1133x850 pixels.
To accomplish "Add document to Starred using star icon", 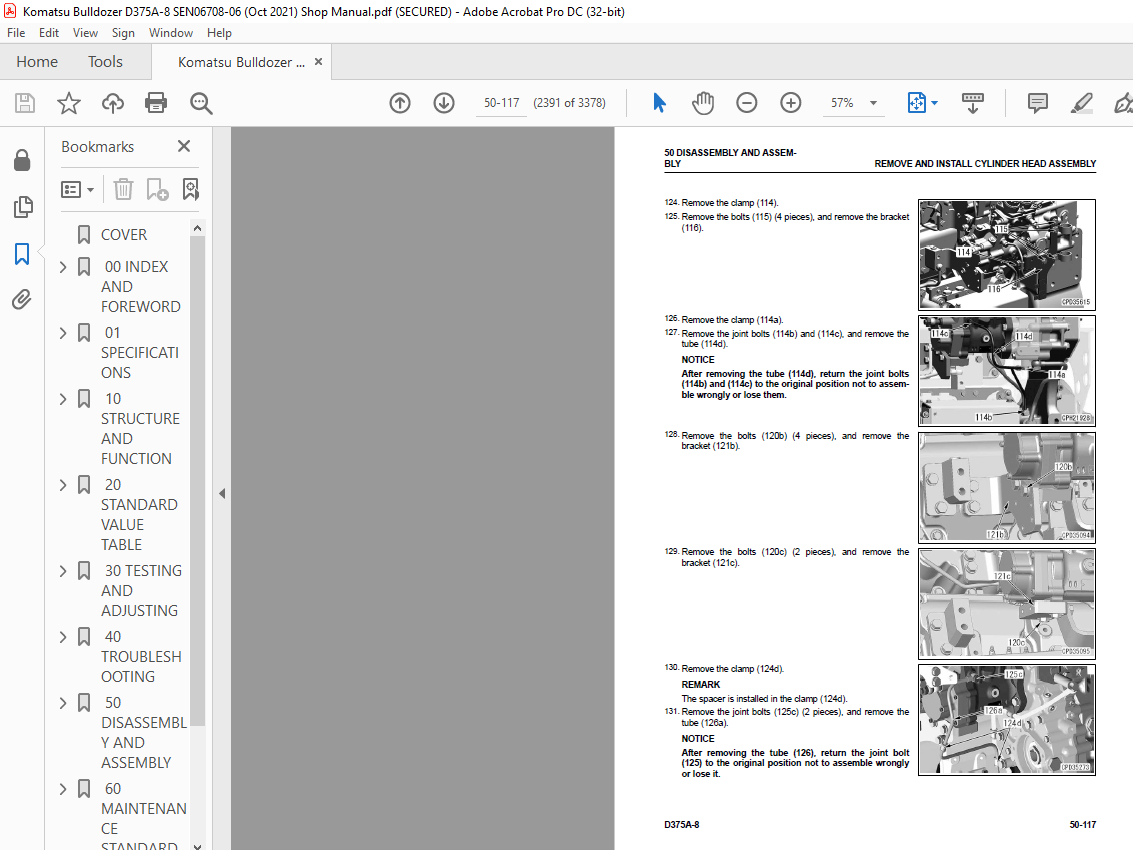I will 69,103.
